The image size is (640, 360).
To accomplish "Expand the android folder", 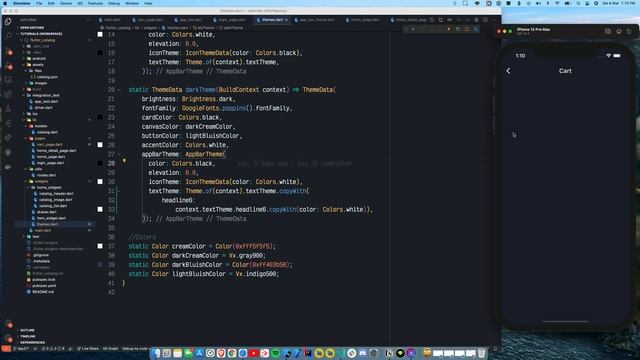I will [x=38, y=58].
